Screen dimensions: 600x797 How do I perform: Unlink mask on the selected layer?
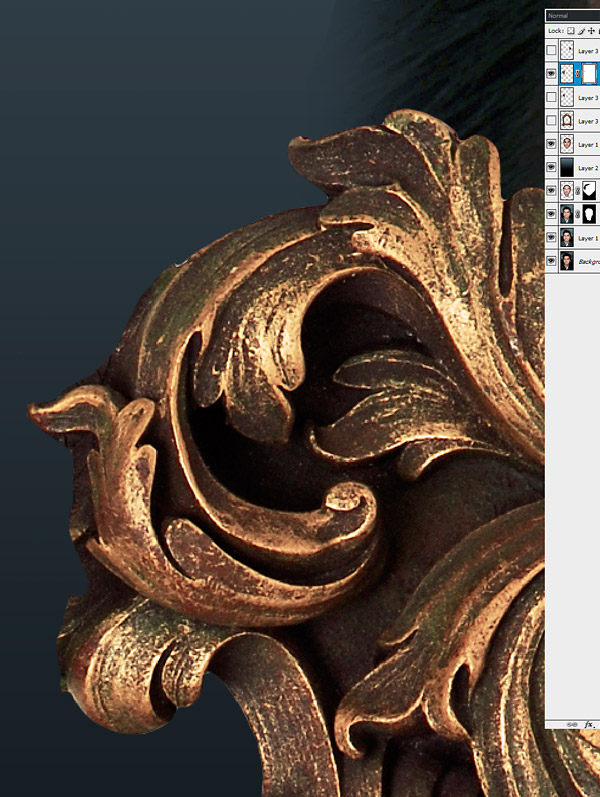[x=578, y=74]
